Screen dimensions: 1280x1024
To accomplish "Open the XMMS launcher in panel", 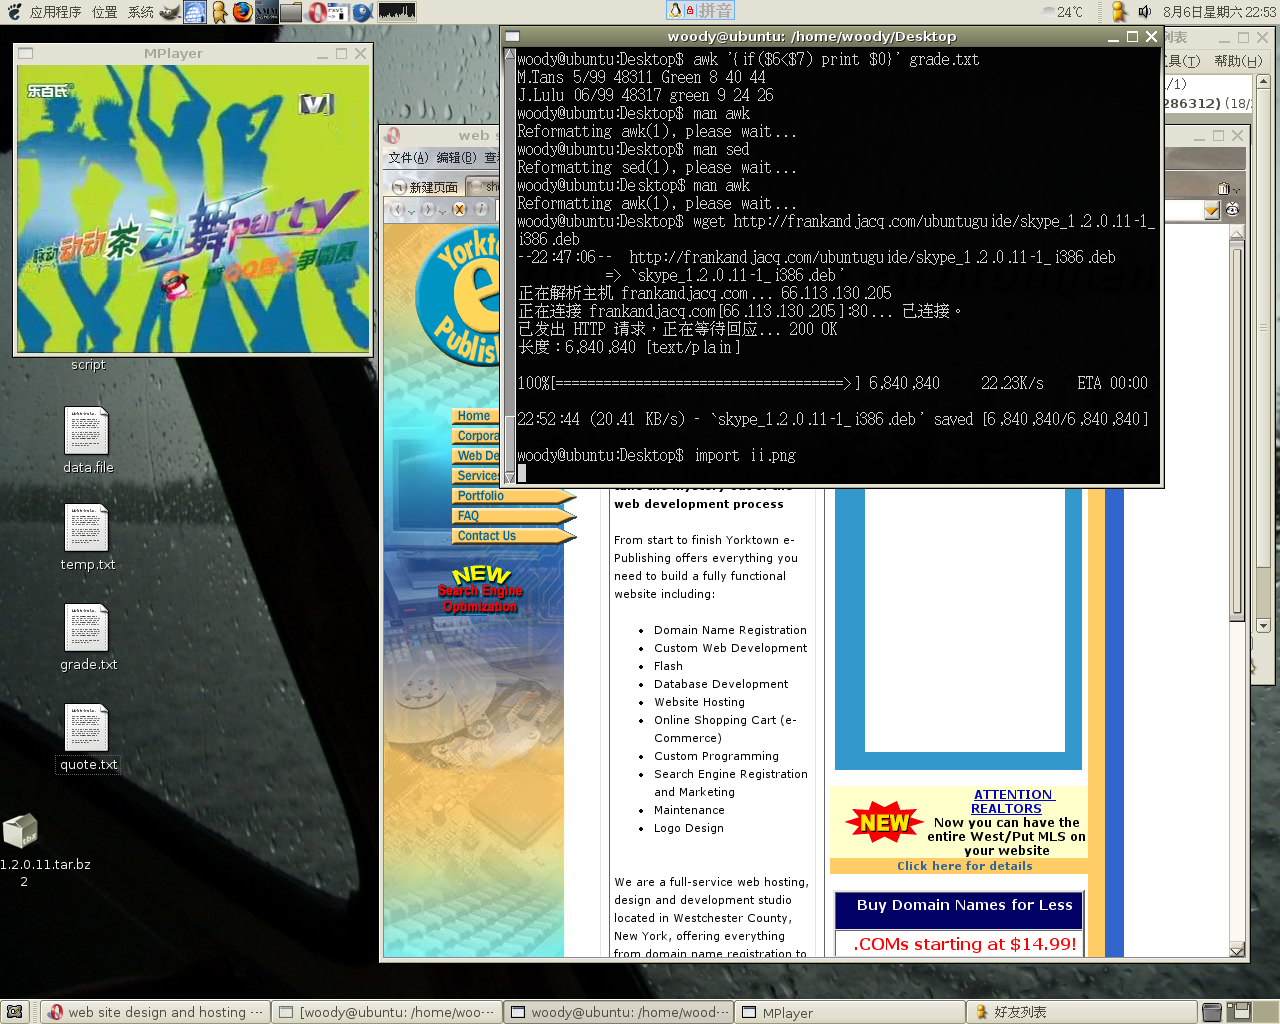I will (266, 12).
